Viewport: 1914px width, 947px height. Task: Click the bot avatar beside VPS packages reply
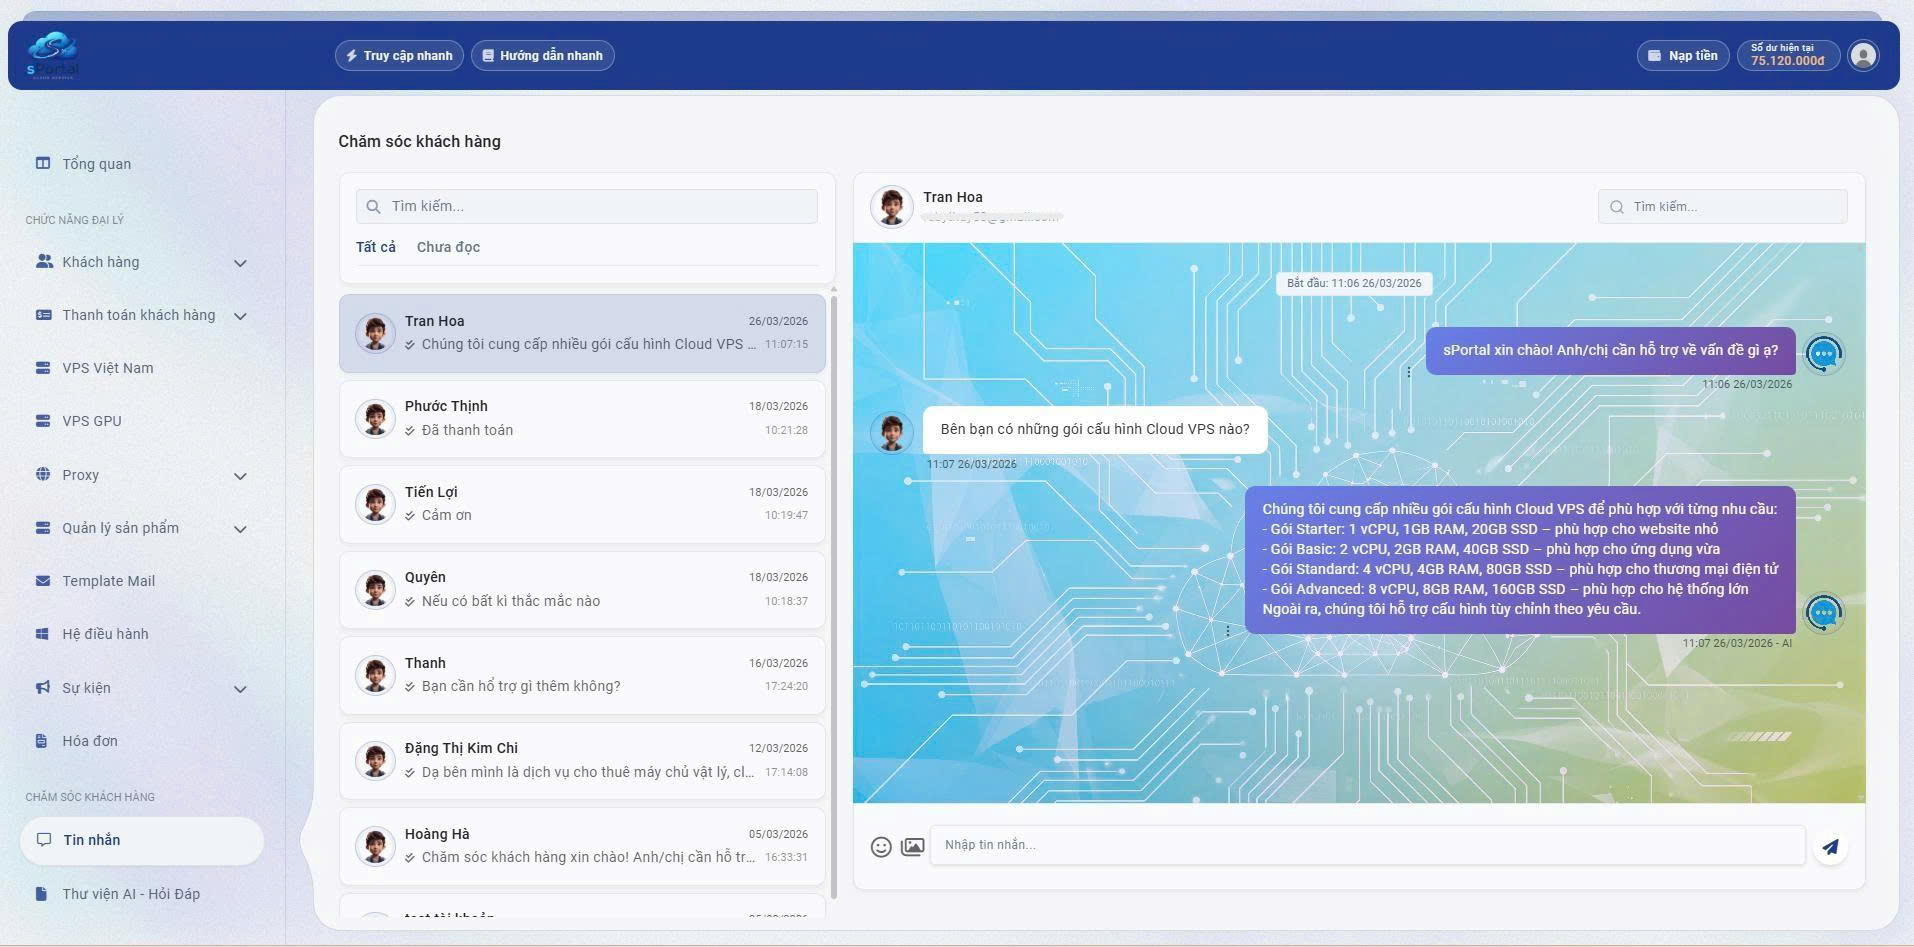click(x=1824, y=613)
